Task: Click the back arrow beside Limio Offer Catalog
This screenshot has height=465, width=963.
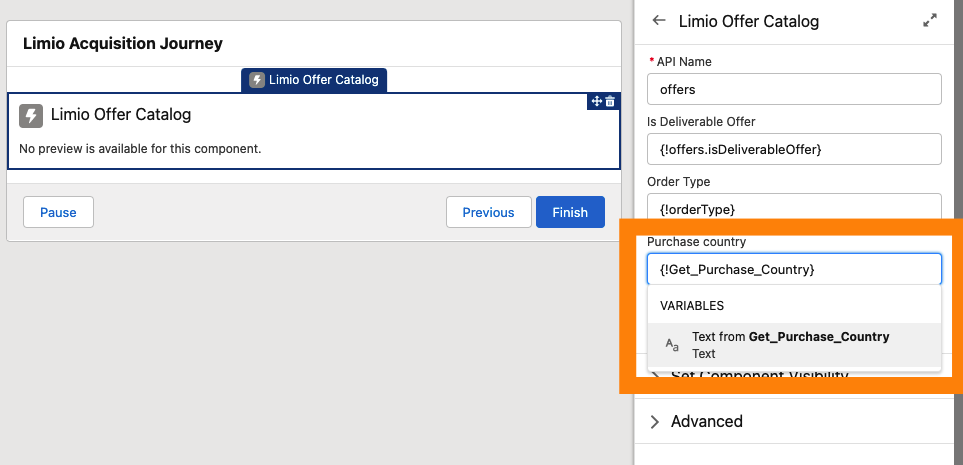Action: [x=659, y=20]
